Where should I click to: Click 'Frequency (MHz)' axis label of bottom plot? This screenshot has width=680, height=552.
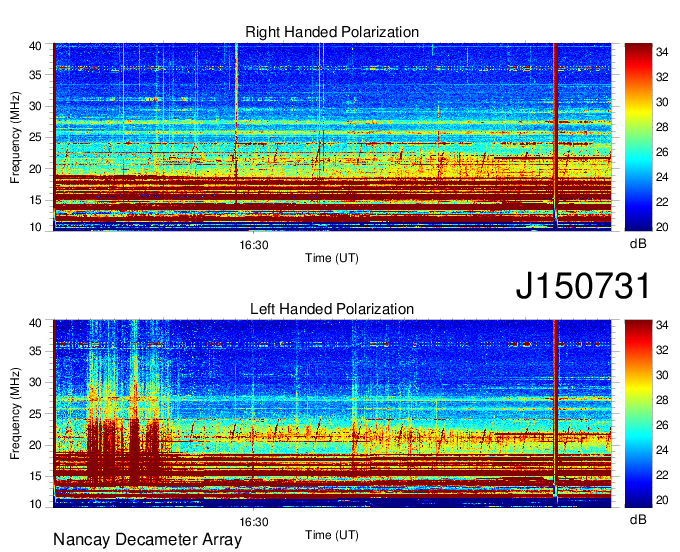15,413
